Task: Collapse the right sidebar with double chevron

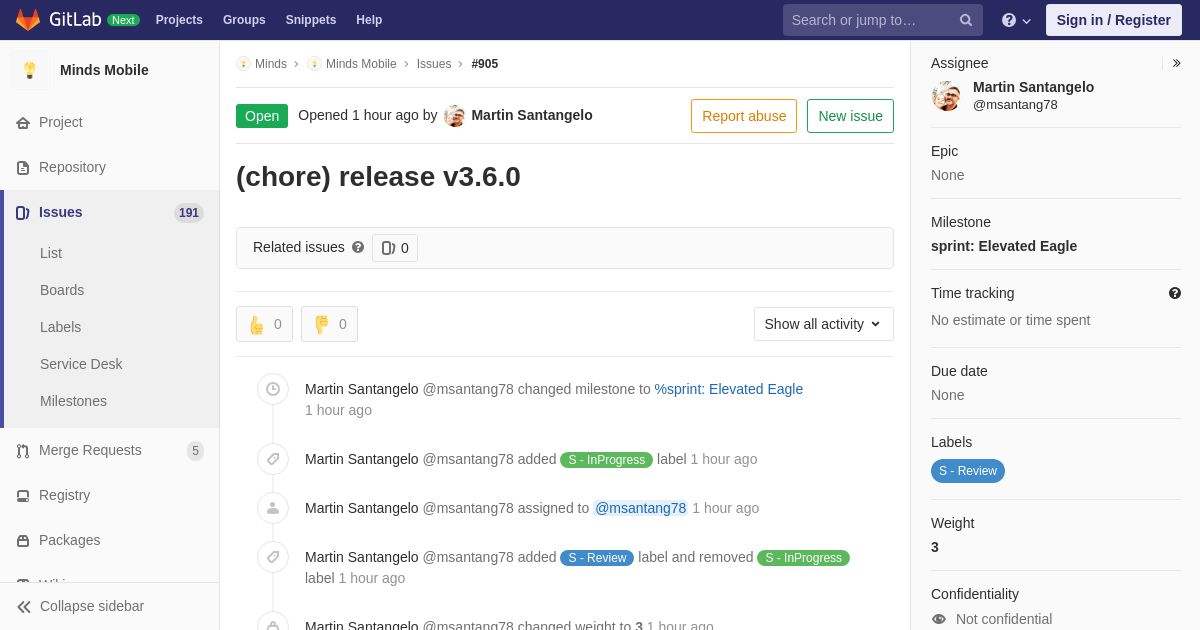Action: 1176,63
